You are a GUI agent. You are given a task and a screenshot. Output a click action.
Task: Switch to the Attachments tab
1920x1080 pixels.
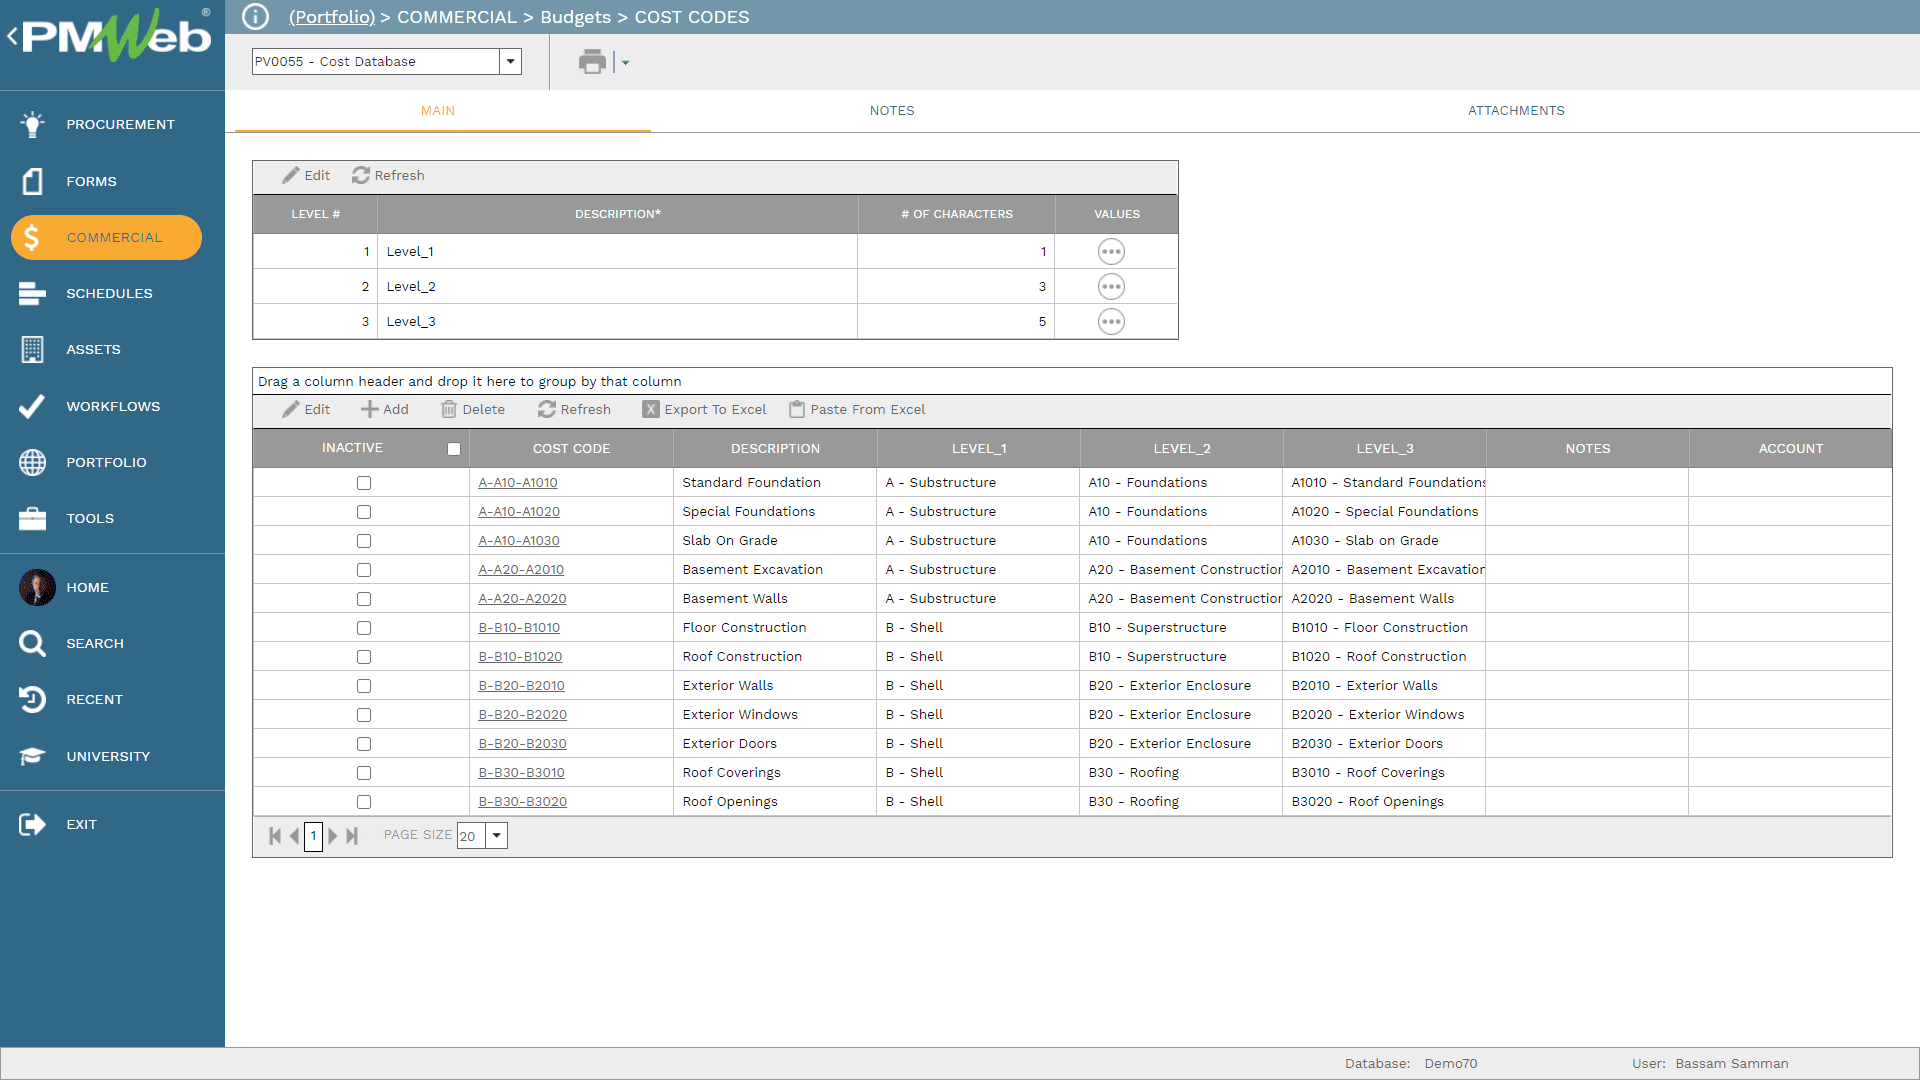click(x=1516, y=111)
